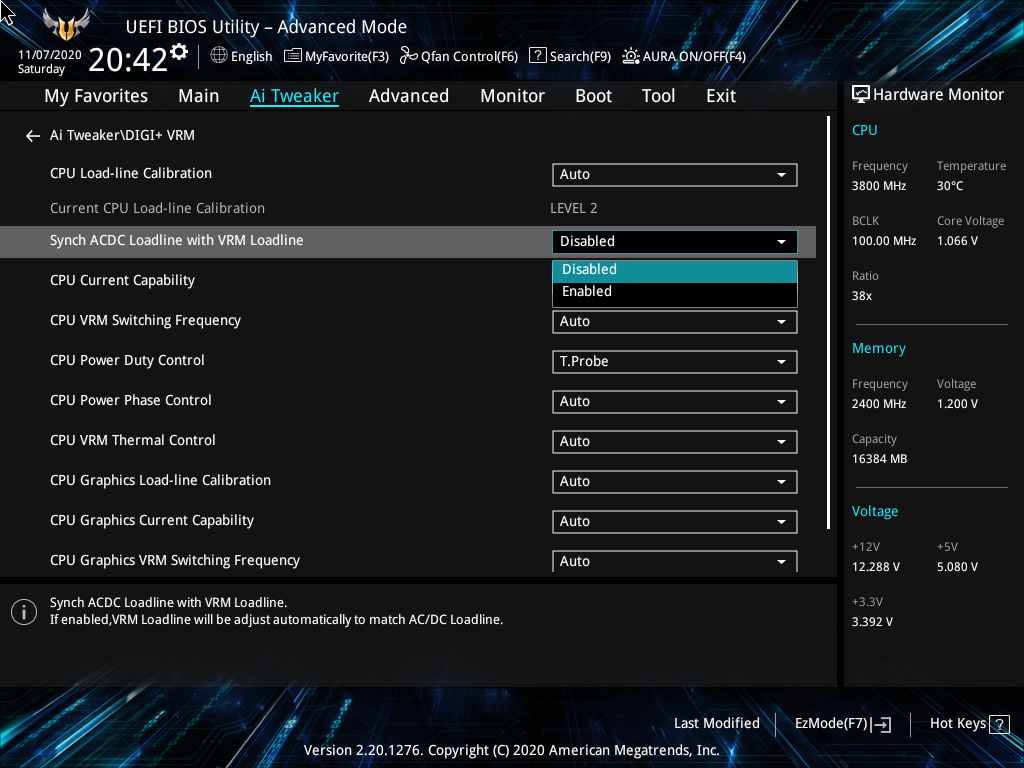Click the settings list scrollbar
Image resolution: width=1024 pixels, height=768 pixels.
click(828, 323)
